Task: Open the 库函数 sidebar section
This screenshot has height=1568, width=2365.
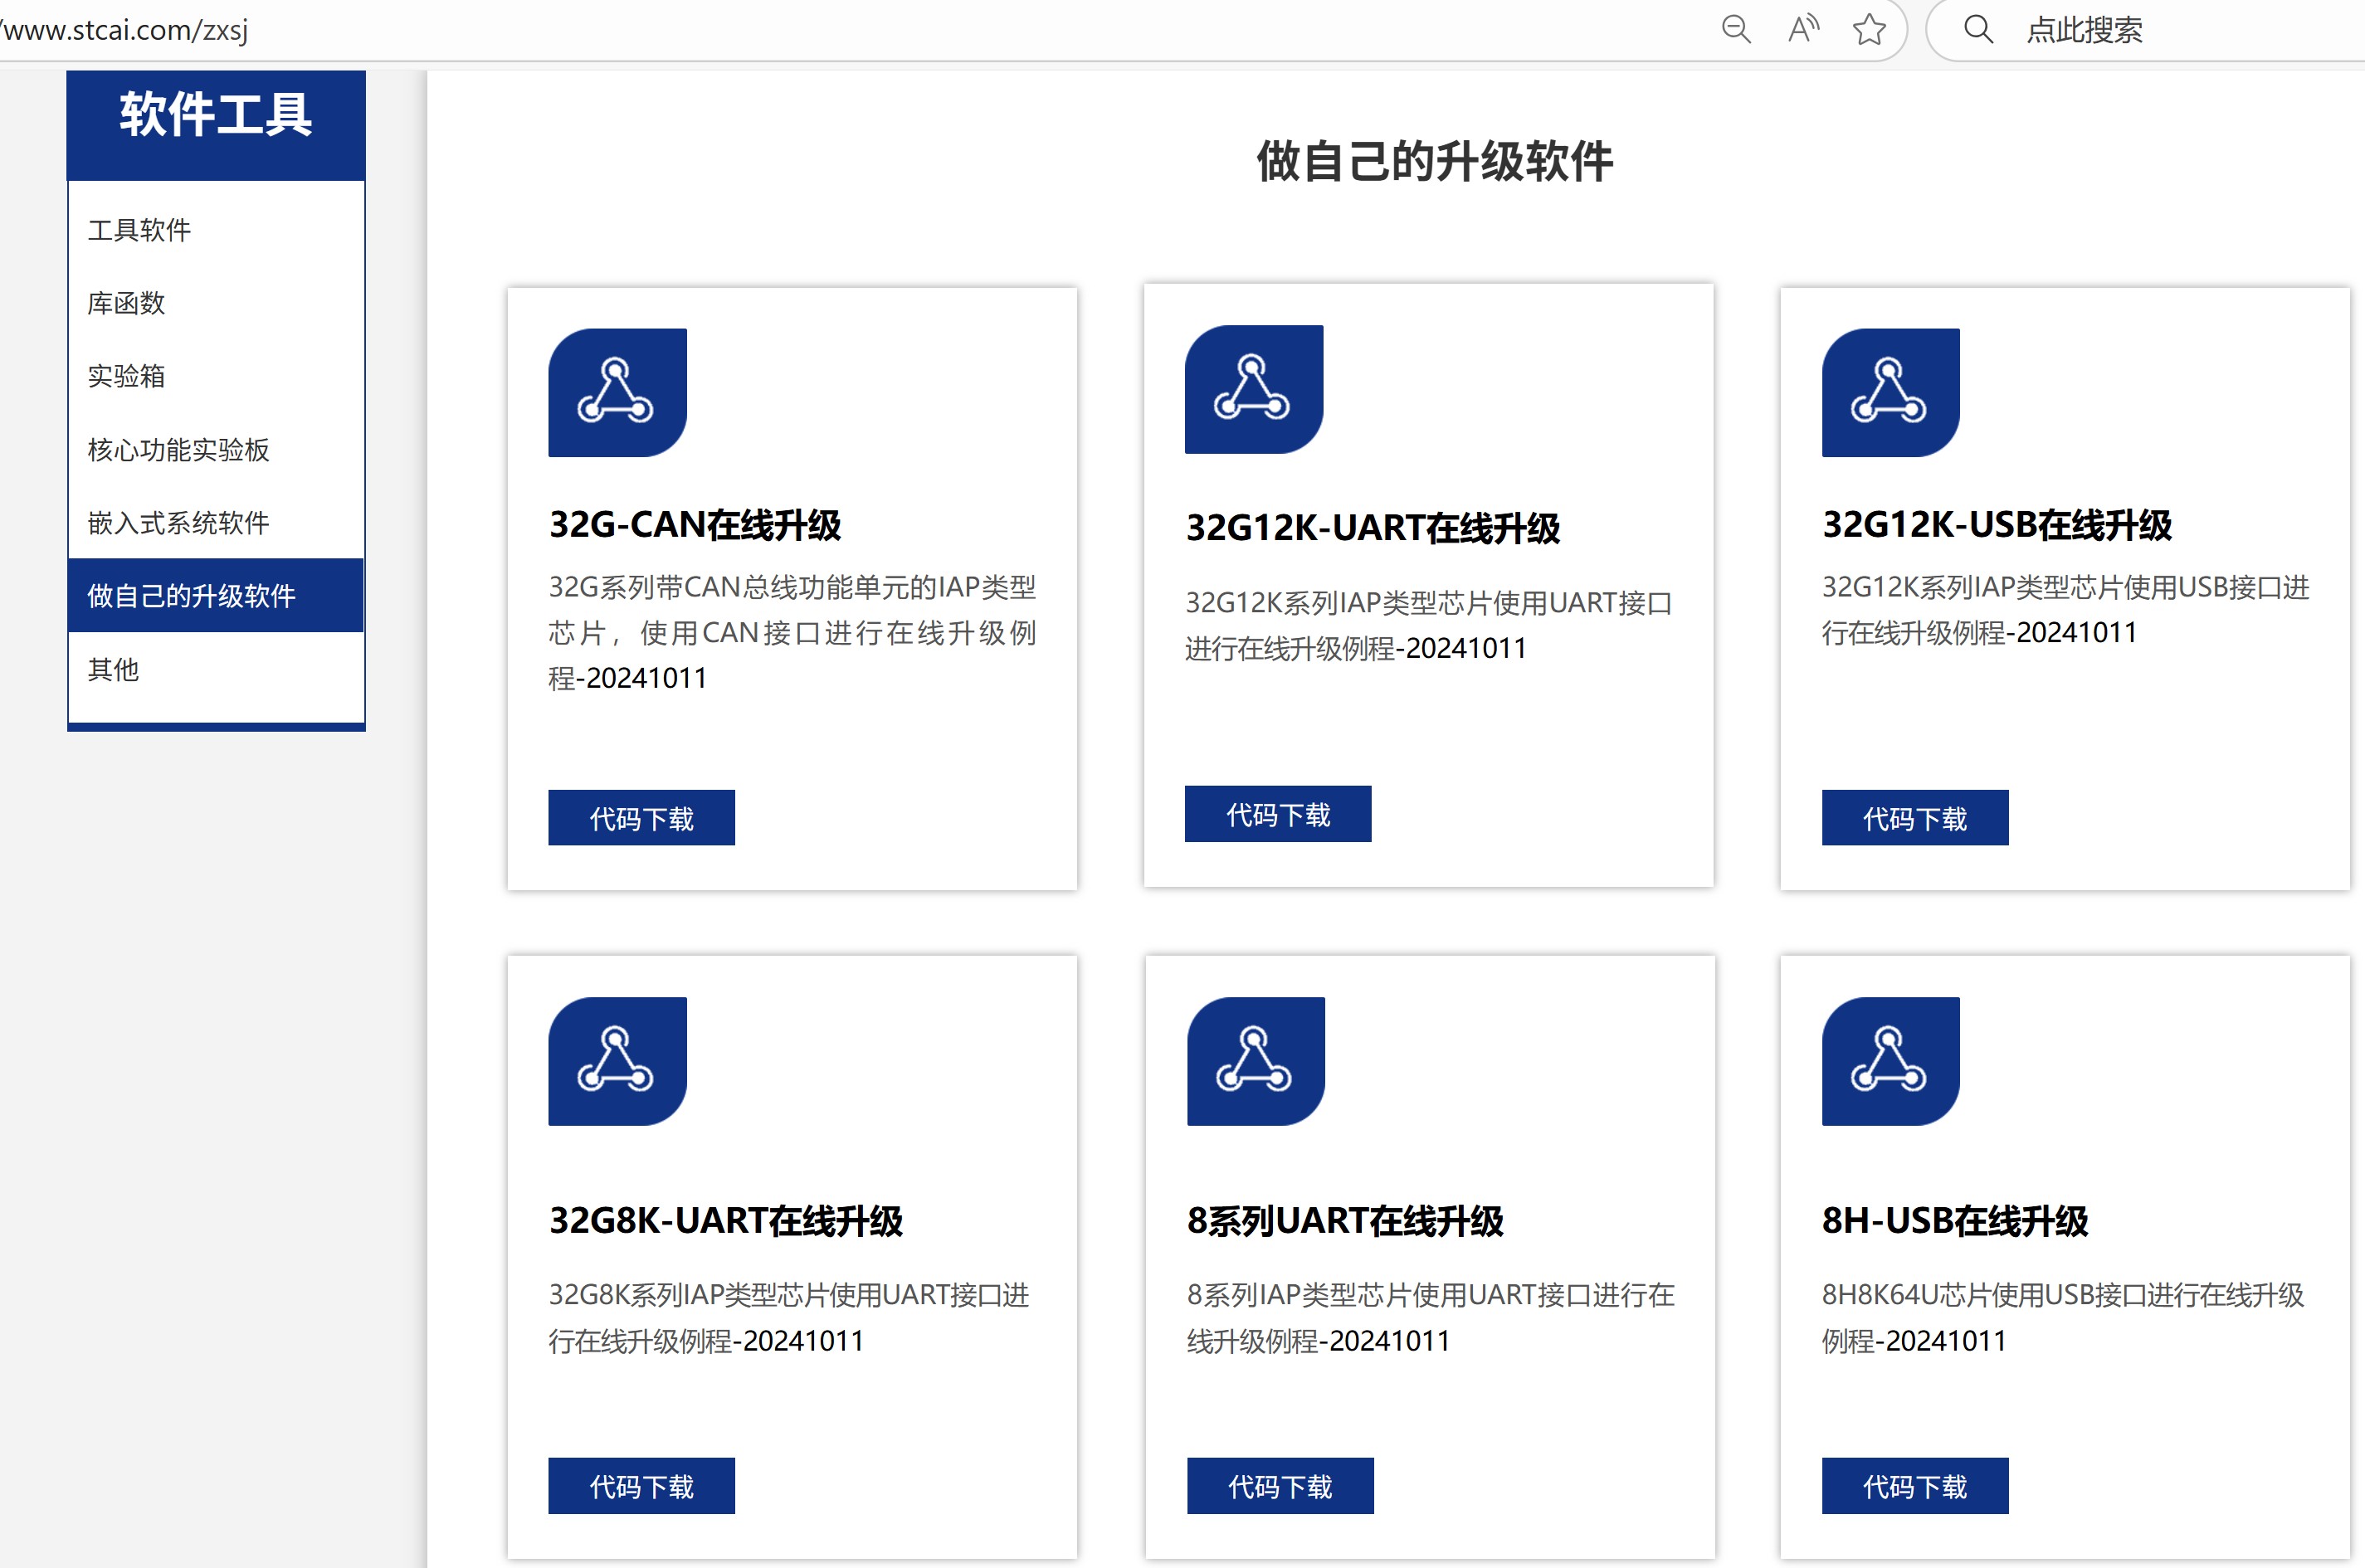Action: (128, 303)
